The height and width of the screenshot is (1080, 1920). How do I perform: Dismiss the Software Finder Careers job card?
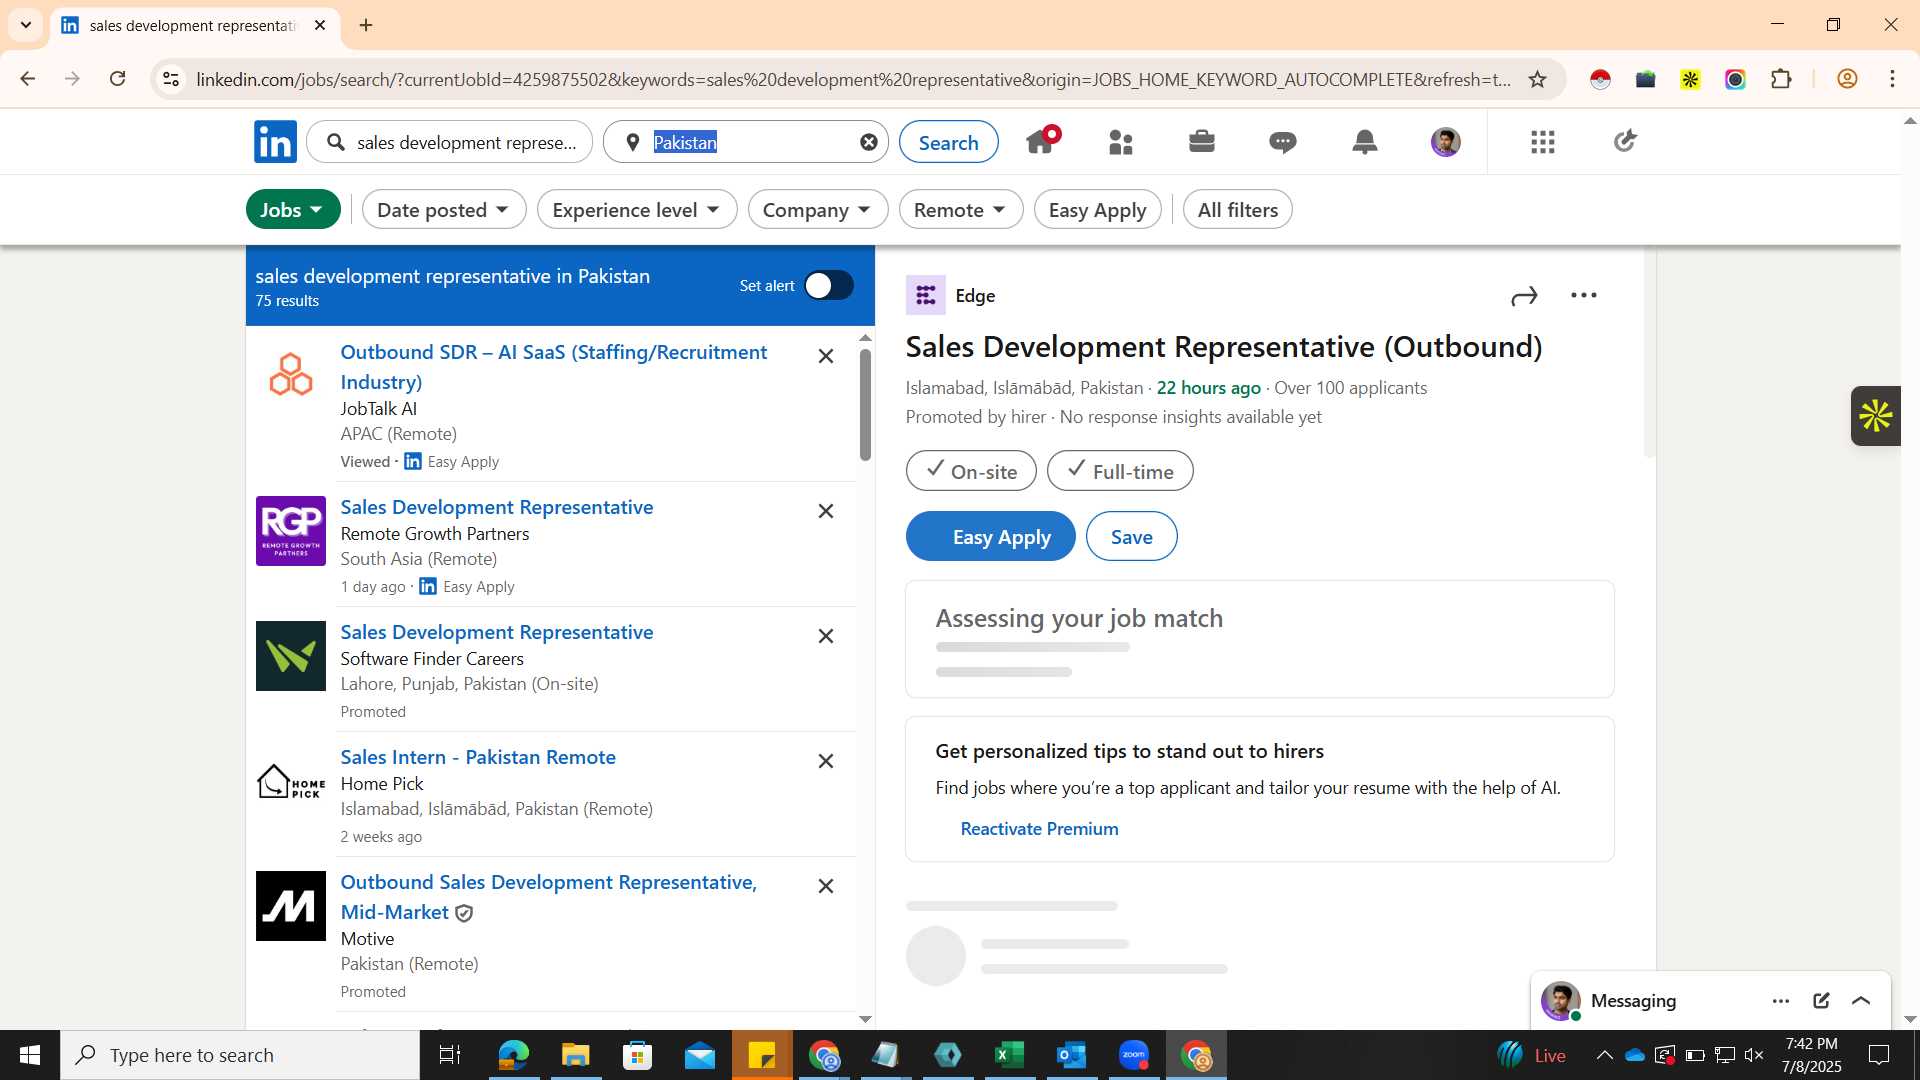click(x=826, y=636)
